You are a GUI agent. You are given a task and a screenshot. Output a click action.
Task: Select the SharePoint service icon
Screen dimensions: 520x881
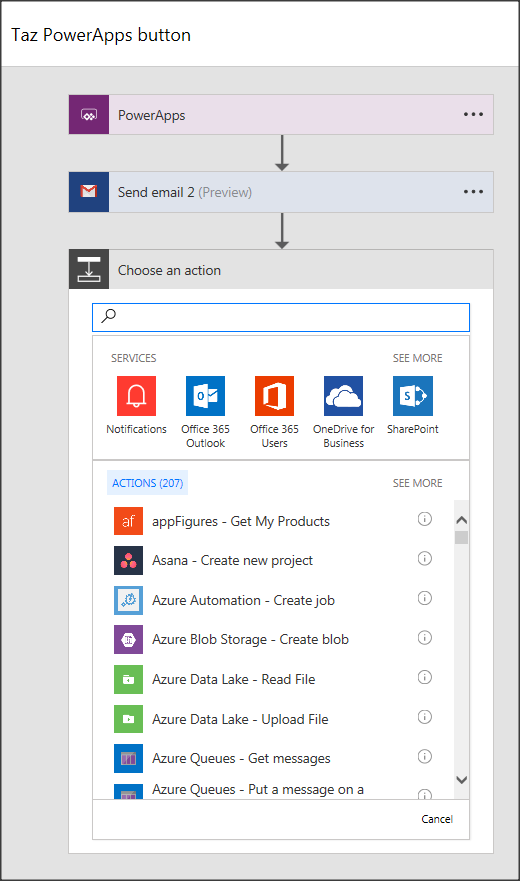coord(413,396)
